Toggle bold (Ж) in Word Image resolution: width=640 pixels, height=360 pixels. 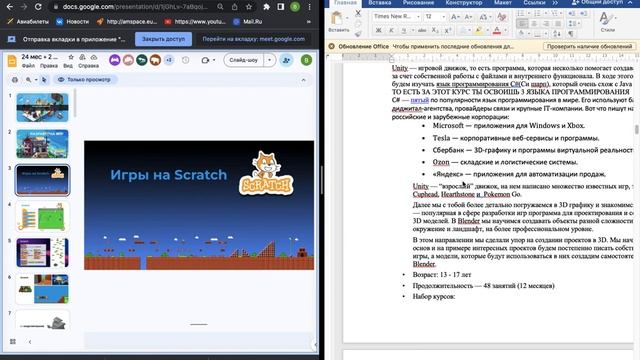[x=379, y=30]
